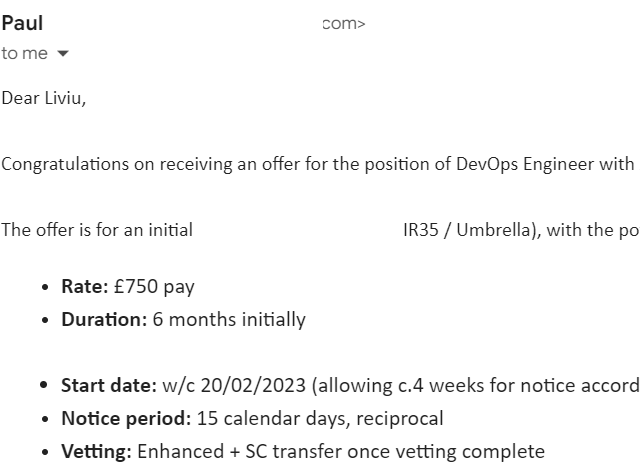Click the "to me" recipient text
640x471 pixels.
(24, 53)
